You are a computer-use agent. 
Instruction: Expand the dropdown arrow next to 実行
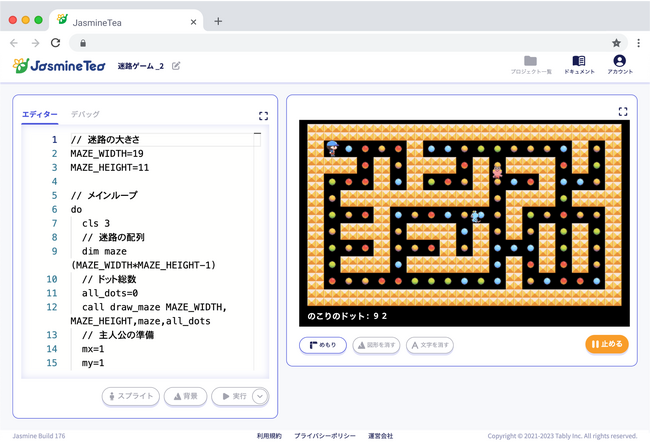(x=260, y=396)
